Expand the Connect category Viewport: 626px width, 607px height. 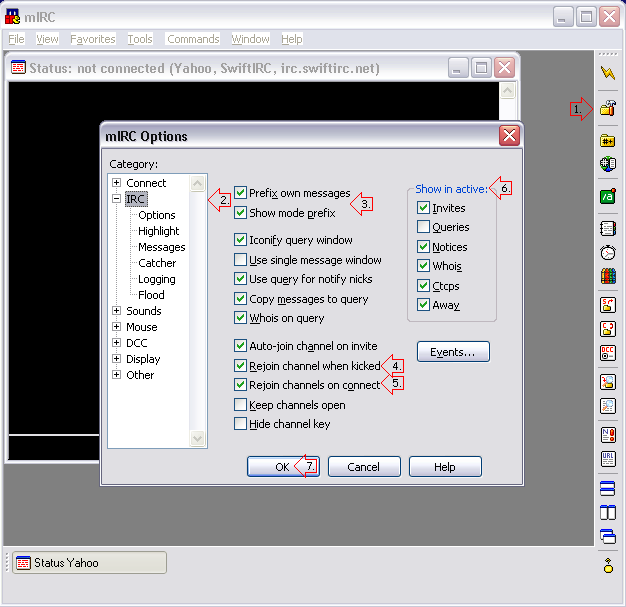(x=116, y=182)
